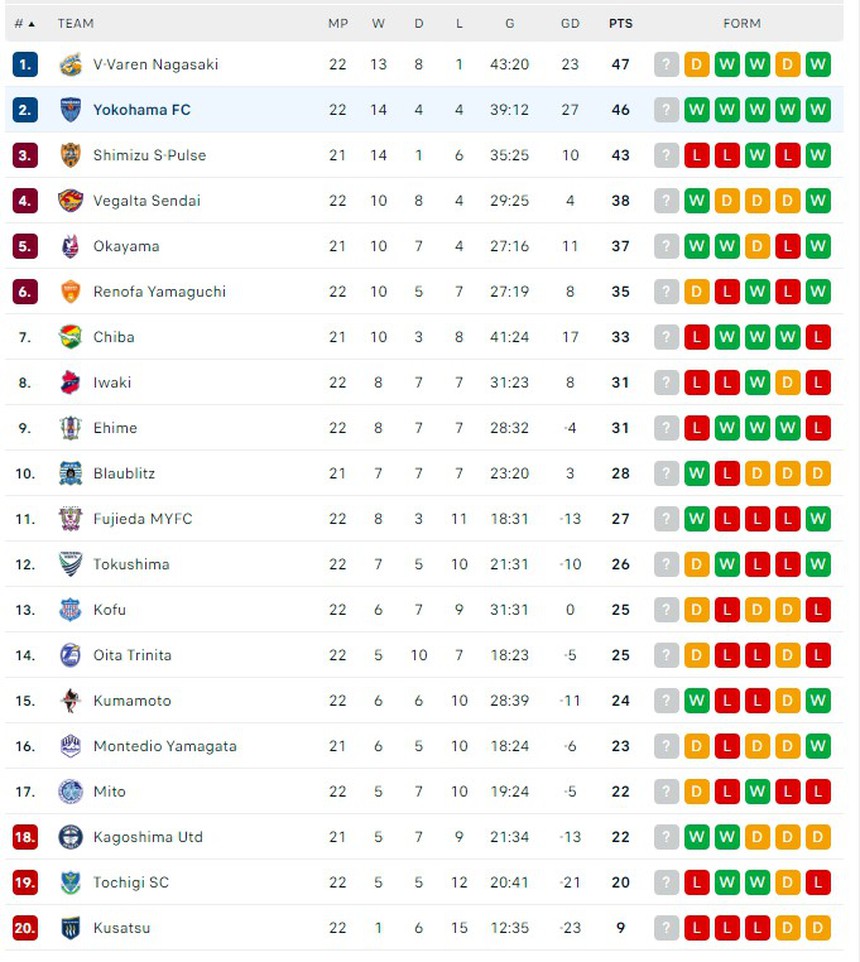Click the question mark badge for Iwaki
The width and height of the screenshot is (860, 962).
click(666, 383)
